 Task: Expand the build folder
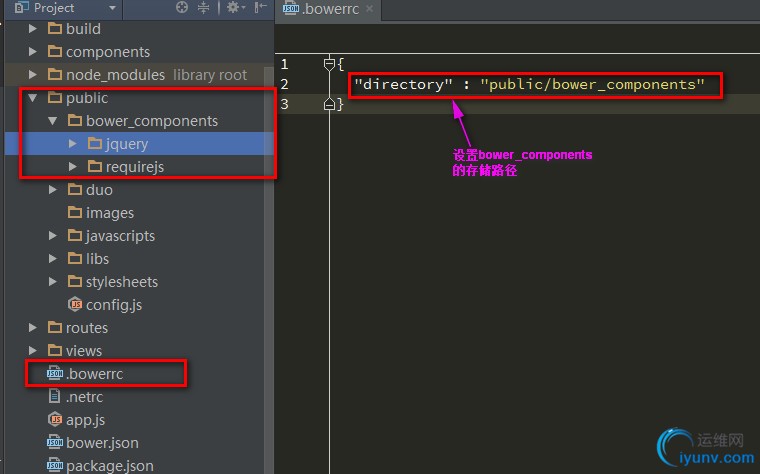[32, 29]
